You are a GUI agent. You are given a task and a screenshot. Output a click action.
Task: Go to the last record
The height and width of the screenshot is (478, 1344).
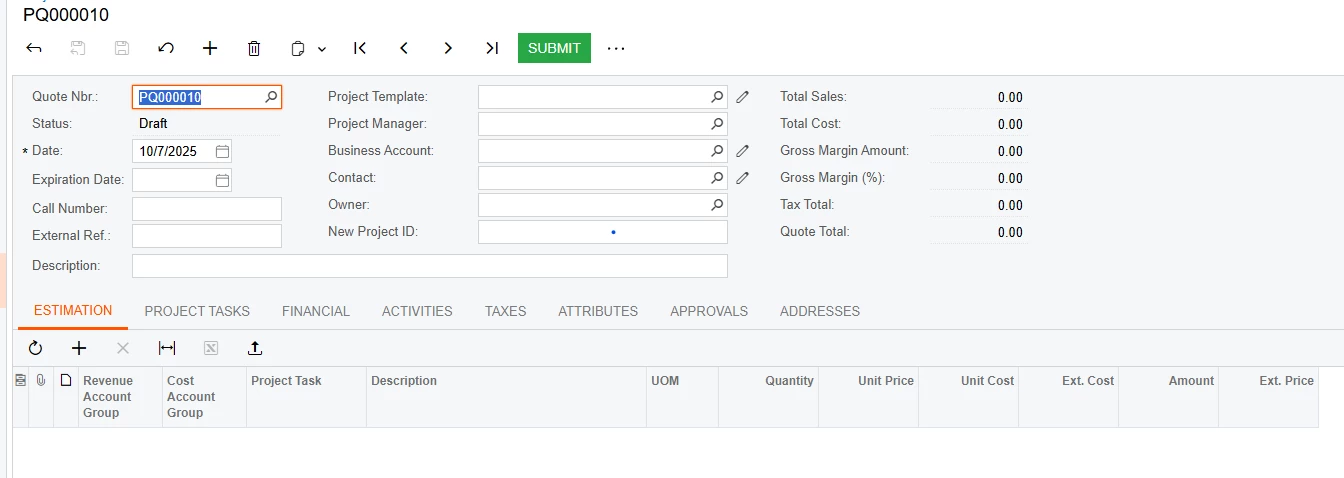pos(492,48)
